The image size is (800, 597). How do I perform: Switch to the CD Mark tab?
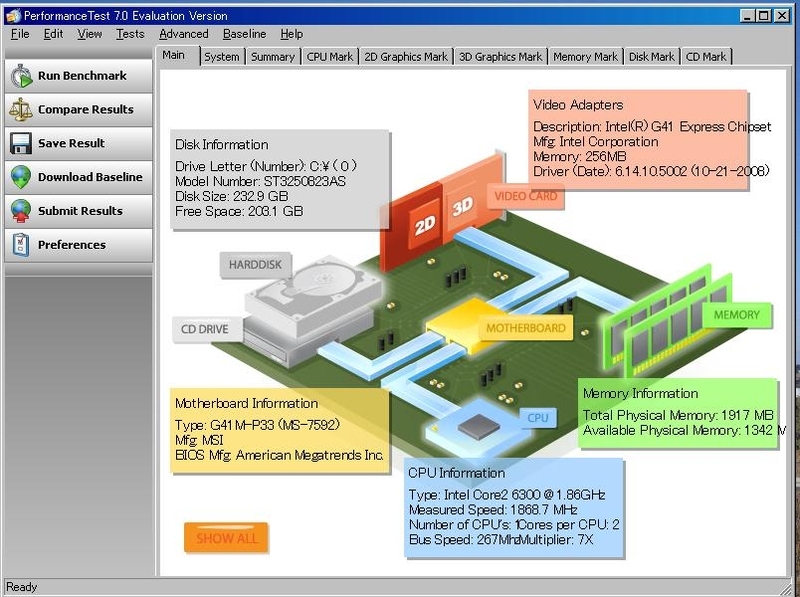[x=706, y=57]
